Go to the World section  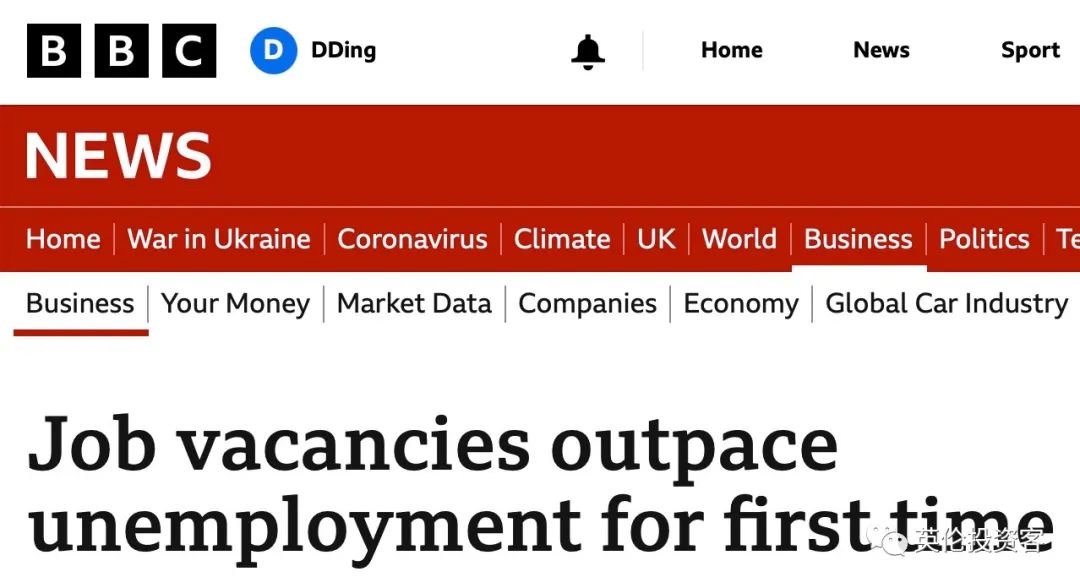740,239
